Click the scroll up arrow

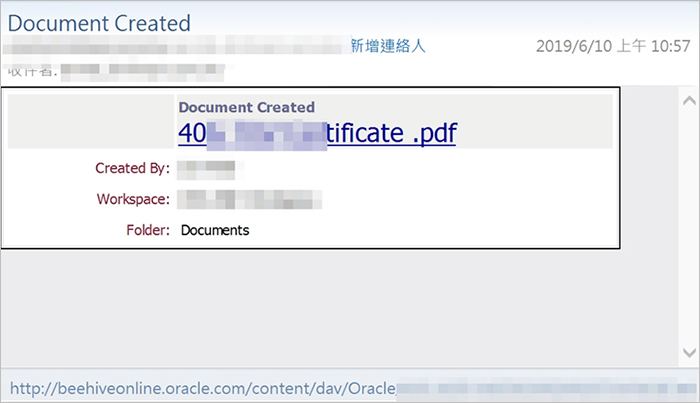[x=688, y=100]
